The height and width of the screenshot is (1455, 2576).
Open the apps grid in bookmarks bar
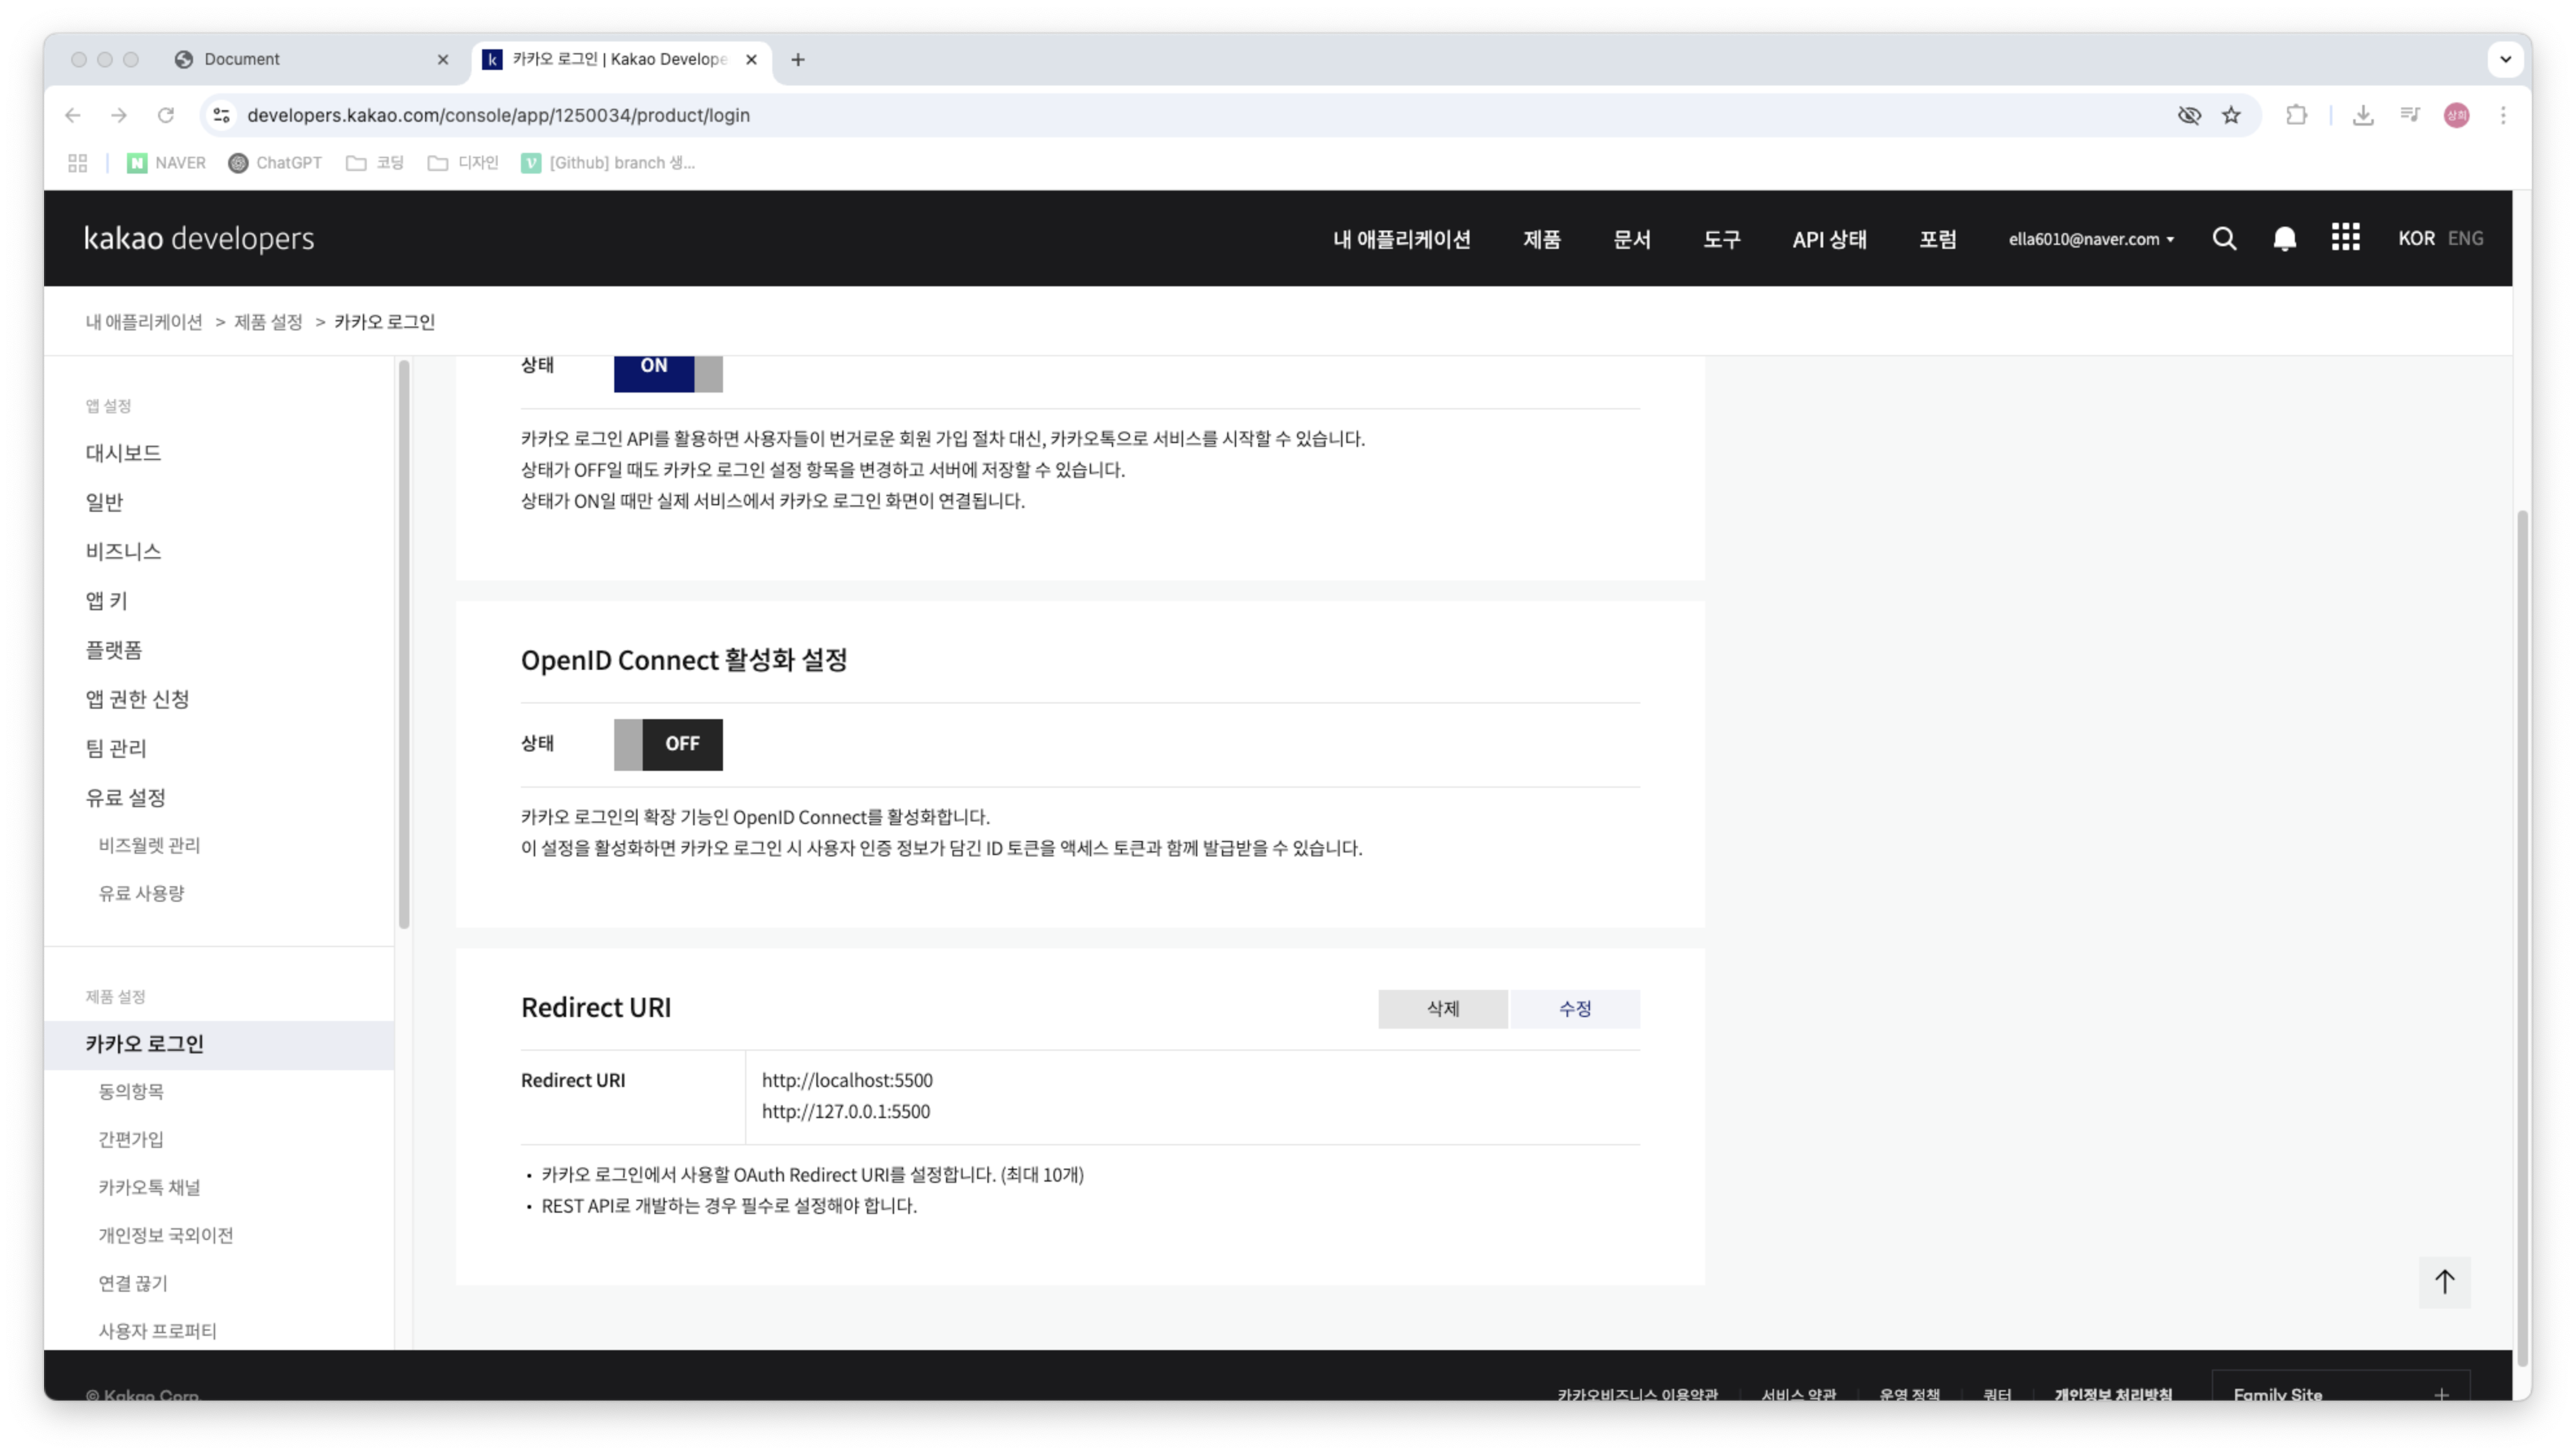[x=78, y=163]
